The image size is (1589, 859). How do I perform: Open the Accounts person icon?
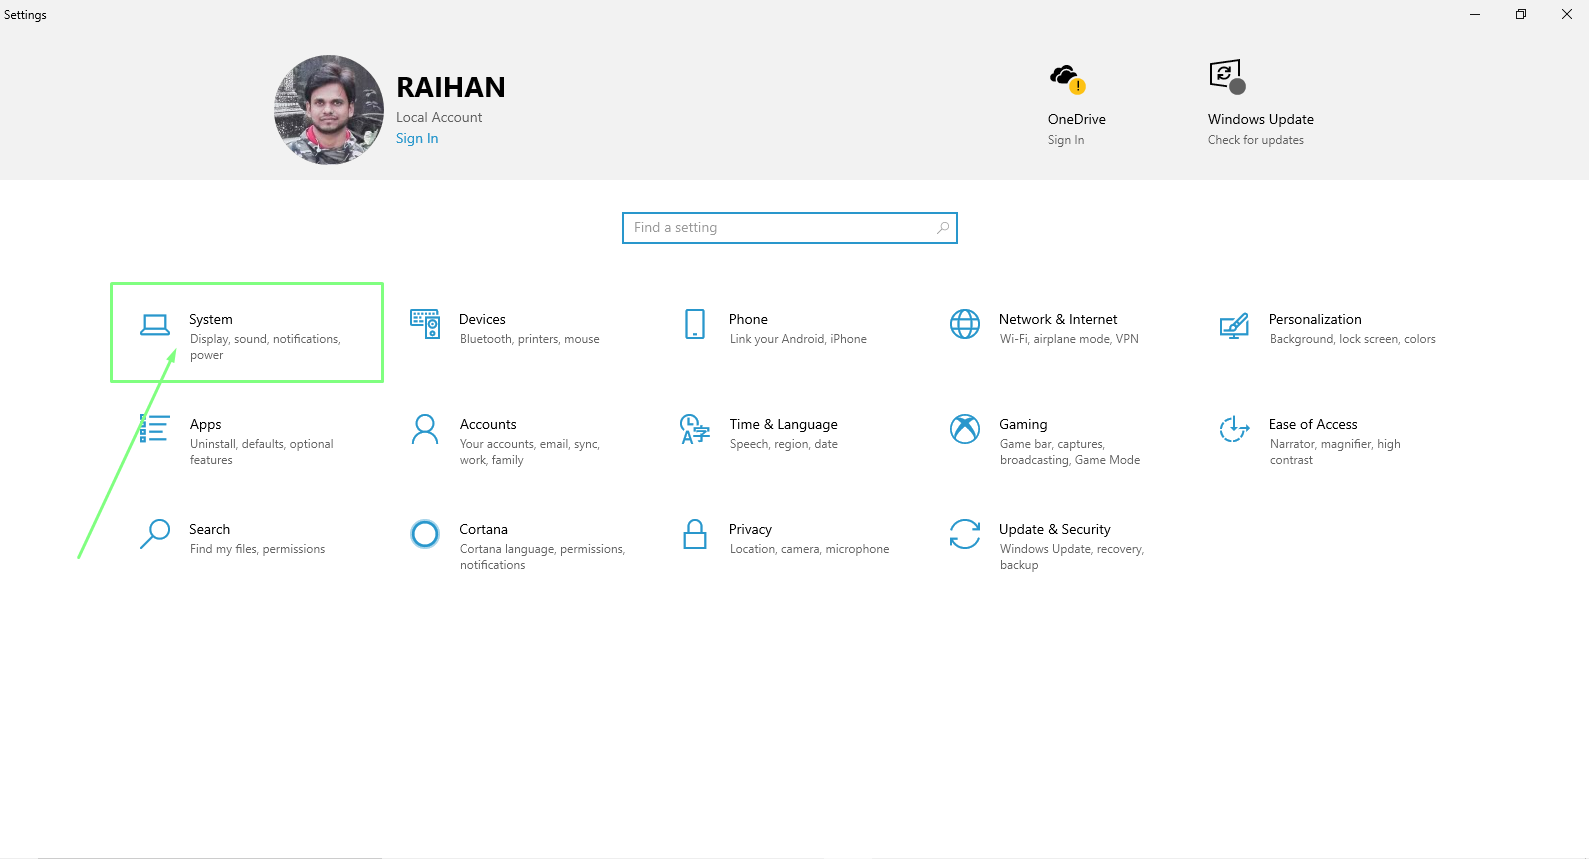(x=425, y=429)
